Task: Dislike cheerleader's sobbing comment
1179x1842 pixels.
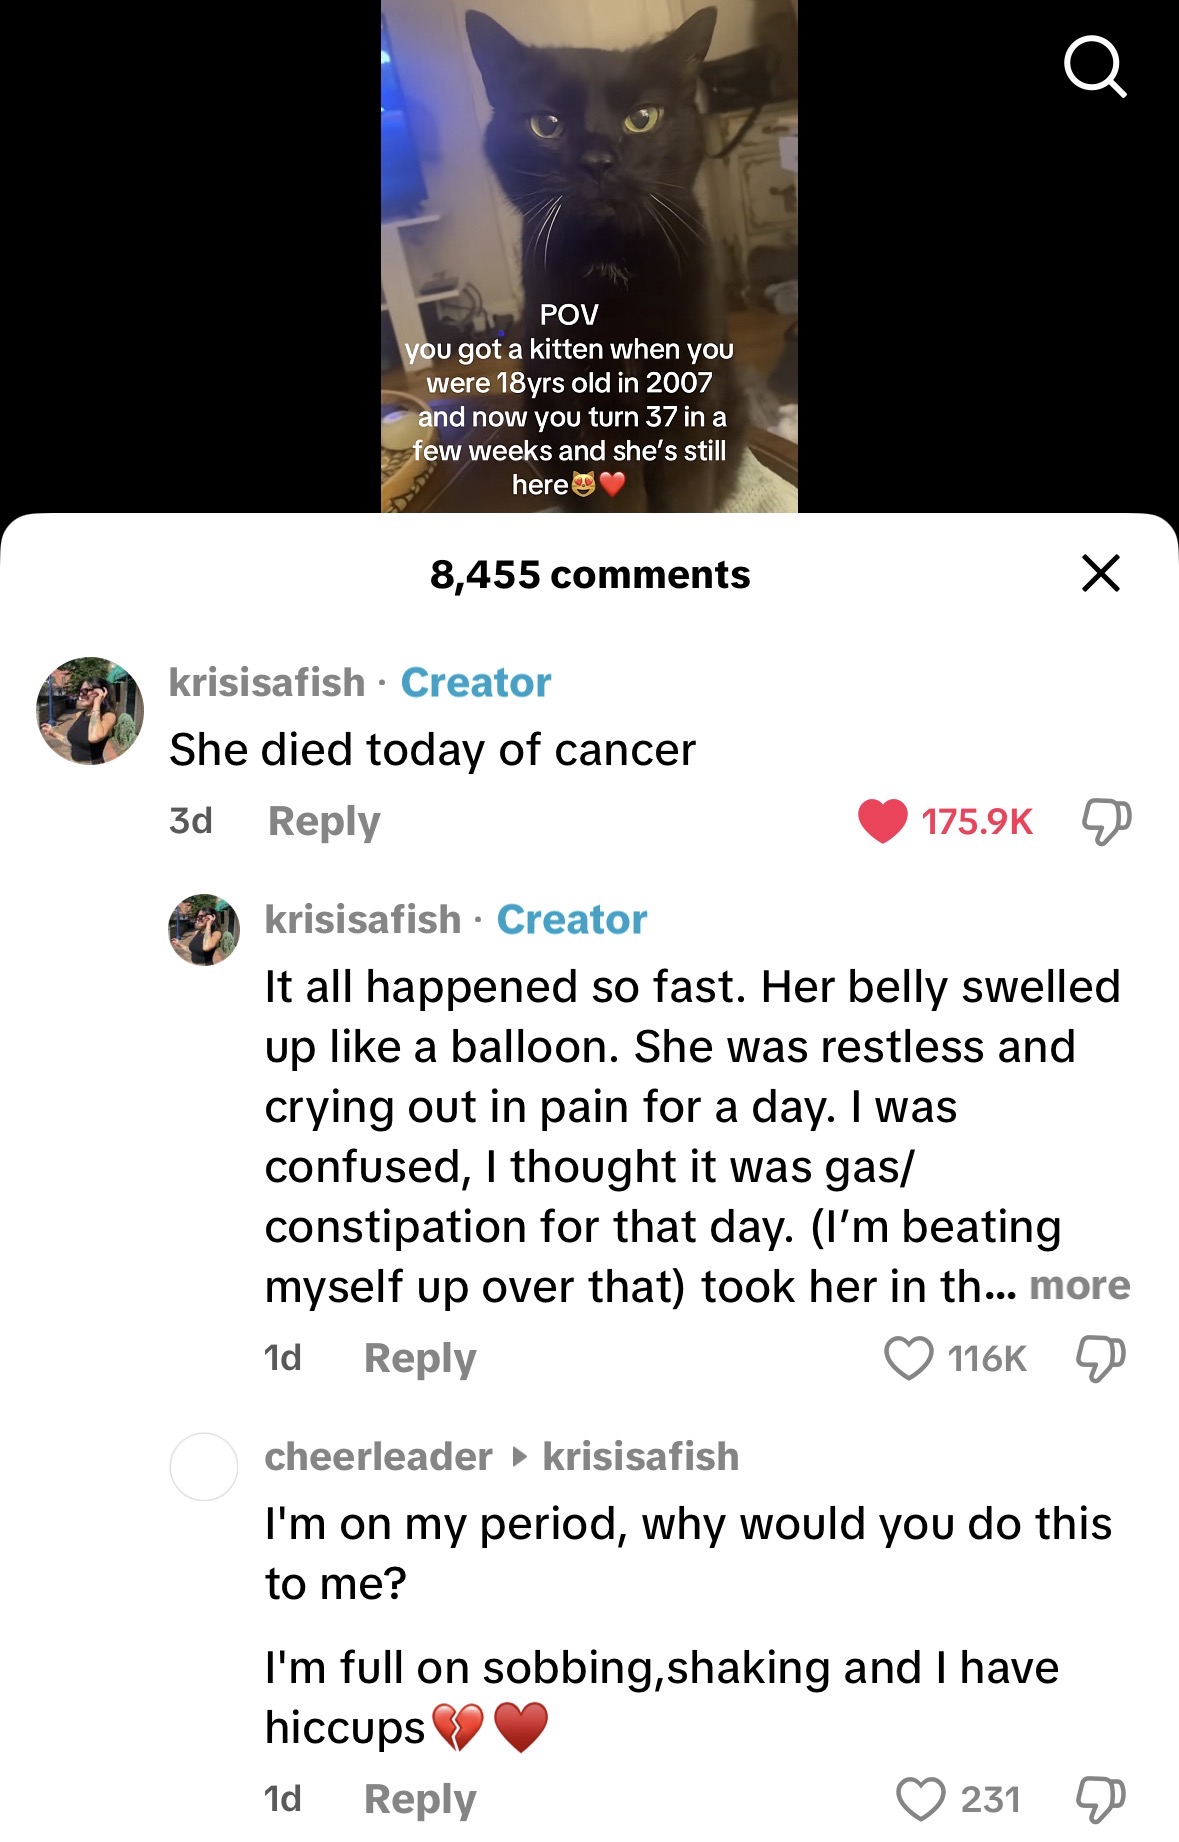Action: 1100,1799
